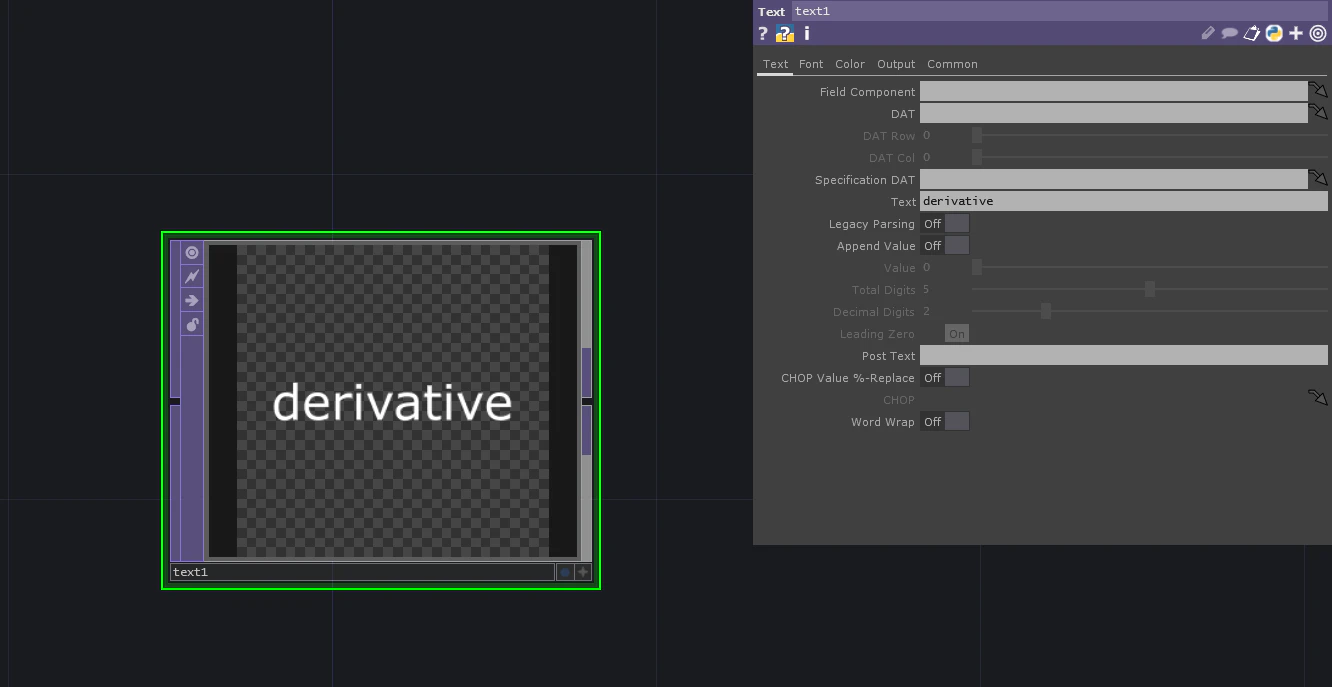Click the concentric circles icon in parameter header
The height and width of the screenshot is (687, 1332).
(x=1318, y=34)
